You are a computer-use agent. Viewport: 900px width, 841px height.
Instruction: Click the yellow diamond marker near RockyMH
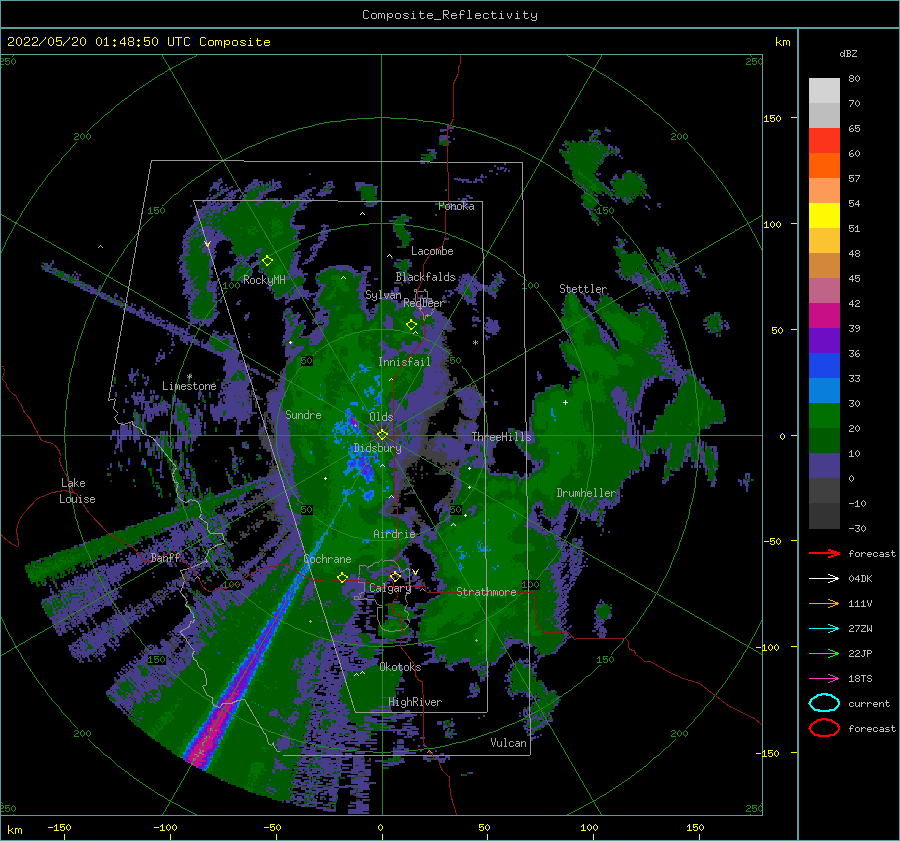coord(267,261)
